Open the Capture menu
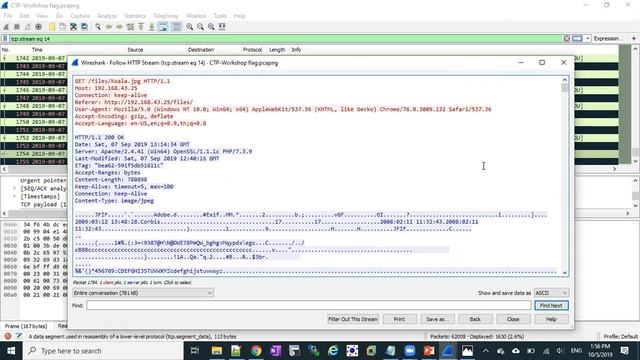640x360 pixels. pyautogui.click(x=80, y=16)
